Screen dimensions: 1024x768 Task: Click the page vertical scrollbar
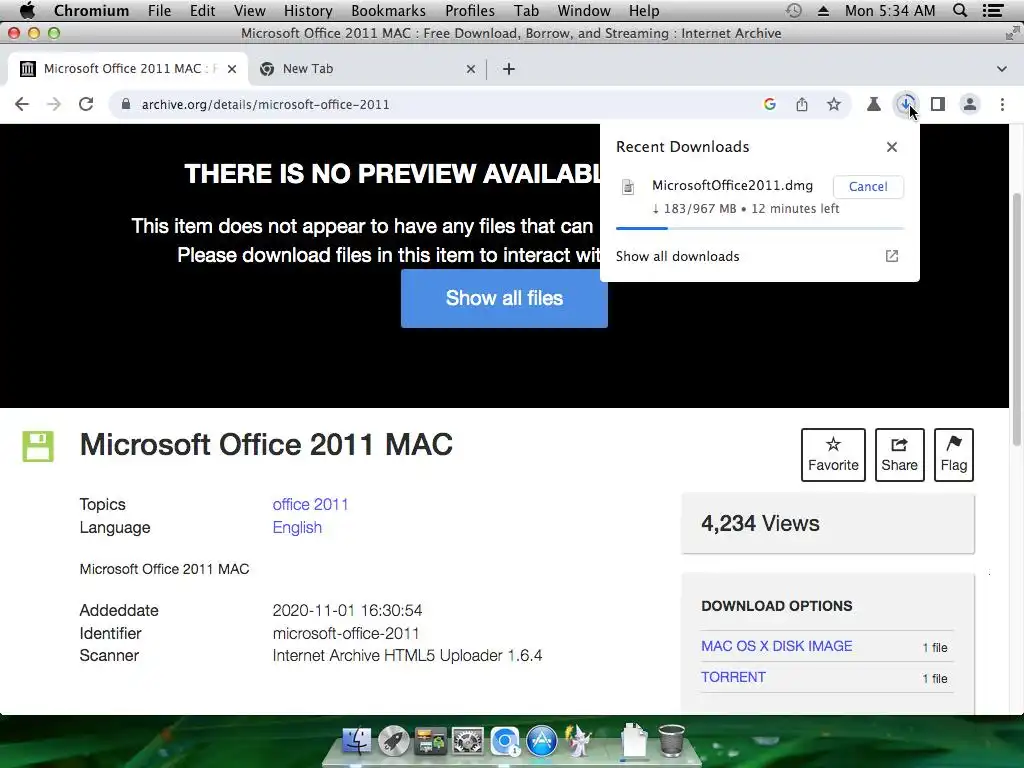click(1017, 320)
